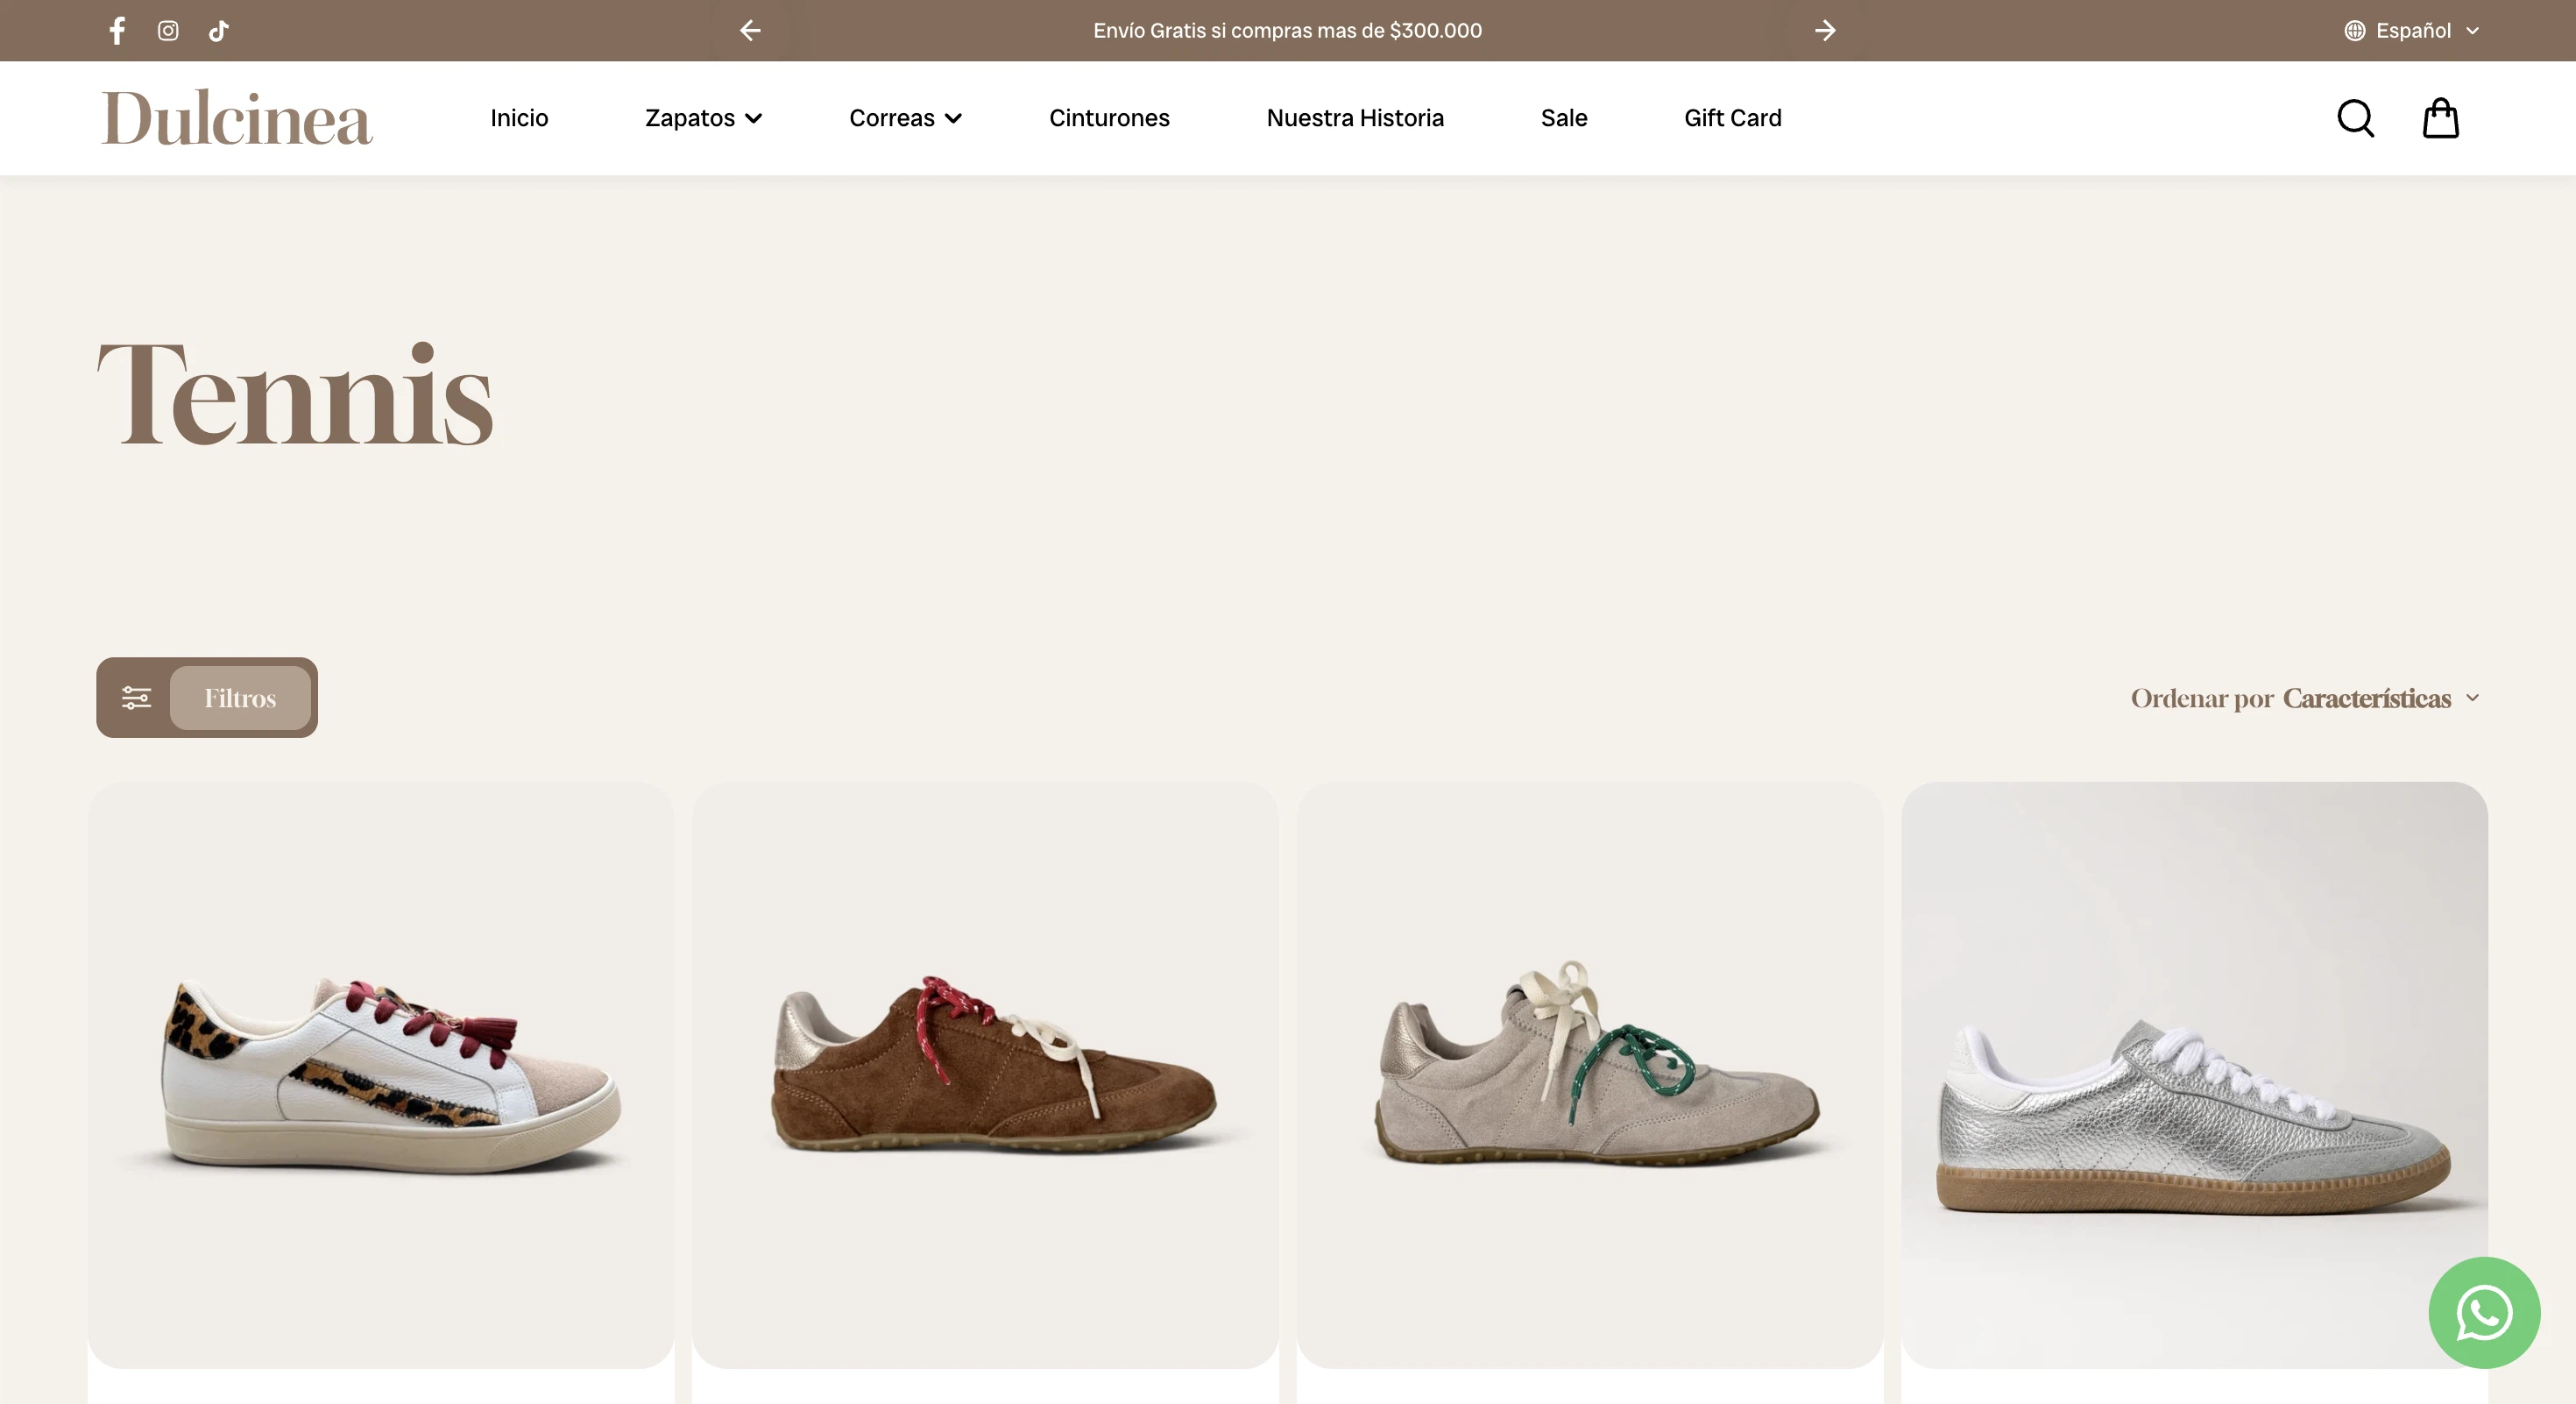The width and height of the screenshot is (2576, 1404).
Task: Open brown suede sneaker product
Action: click(985, 1075)
